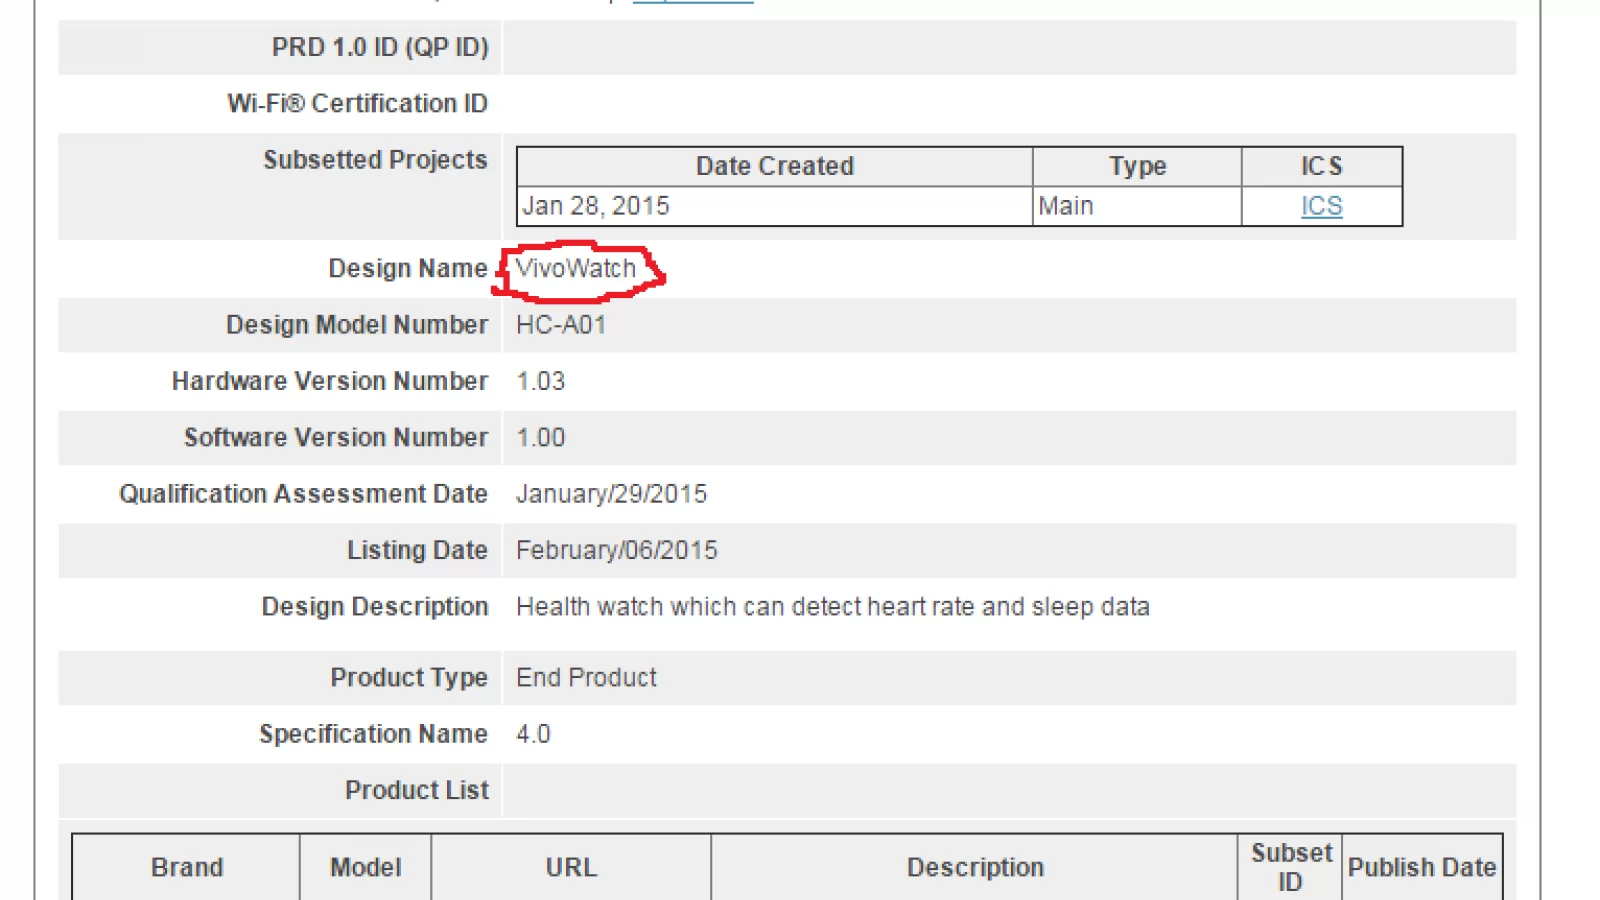Select the "Description" column header
This screenshot has height=900, width=1600.
coord(975,867)
